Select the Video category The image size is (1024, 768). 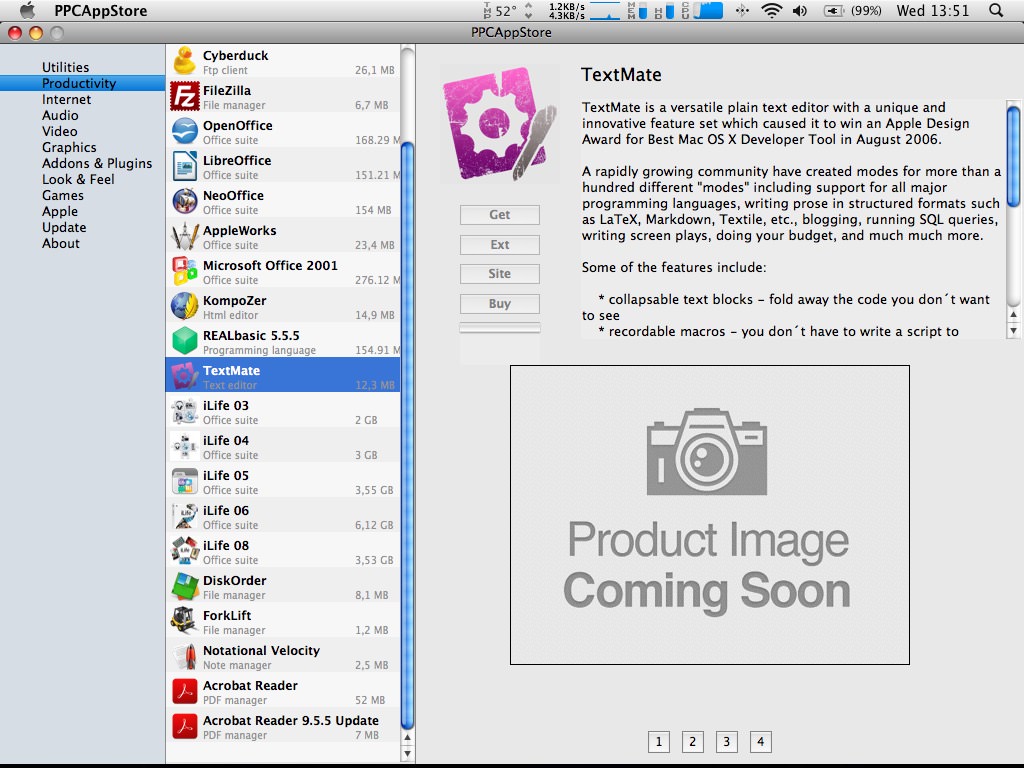click(59, 131)
